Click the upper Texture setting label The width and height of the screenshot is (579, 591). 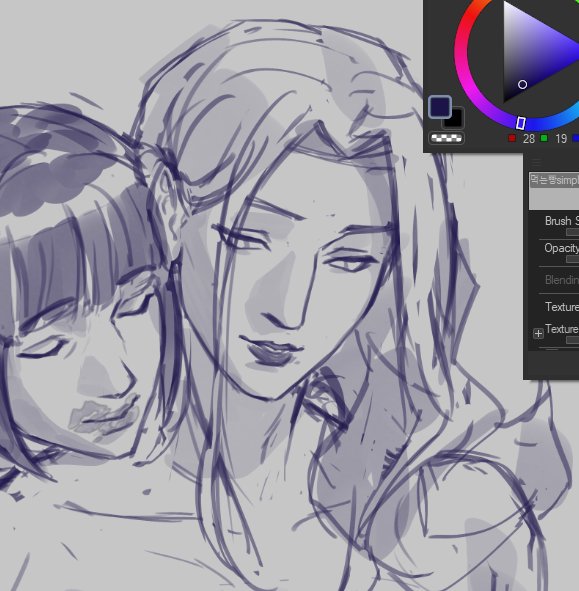click(x=562, y=307)
